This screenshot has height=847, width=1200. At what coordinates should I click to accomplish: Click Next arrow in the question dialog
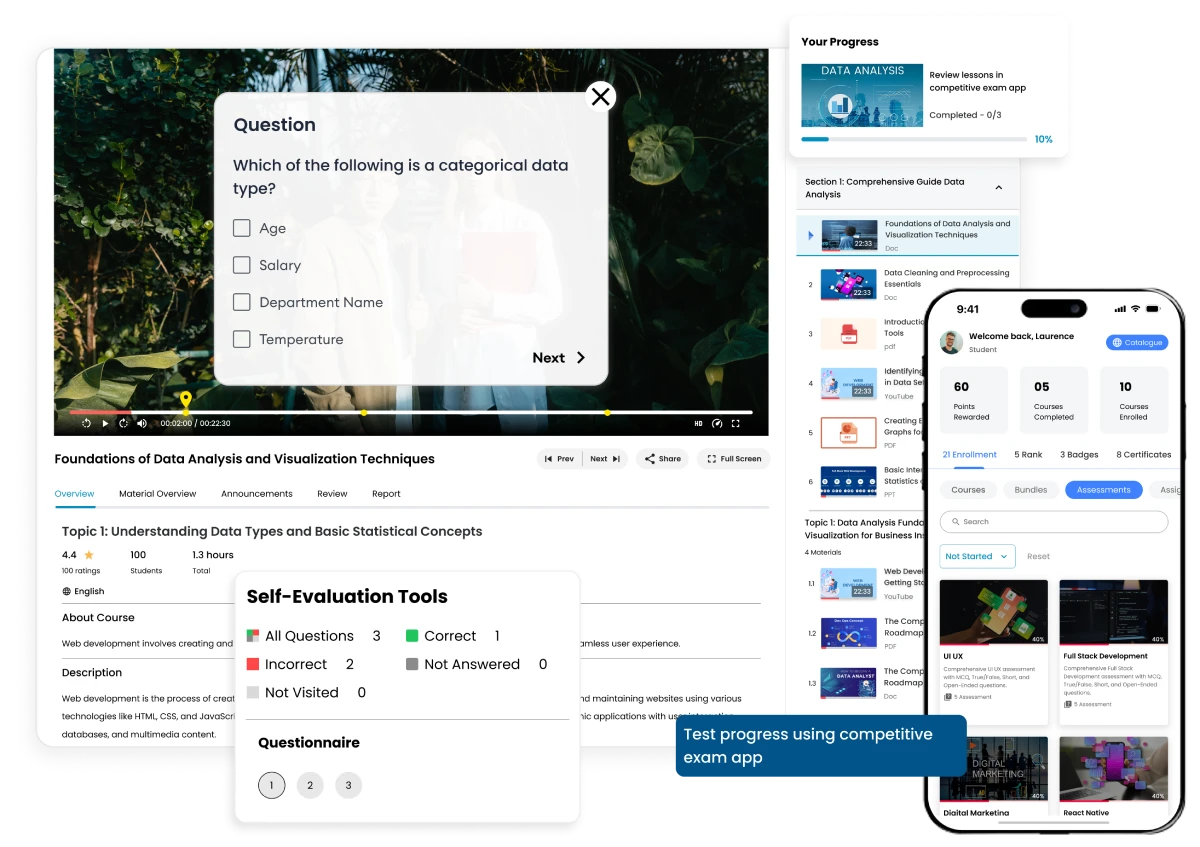[559, 358]
